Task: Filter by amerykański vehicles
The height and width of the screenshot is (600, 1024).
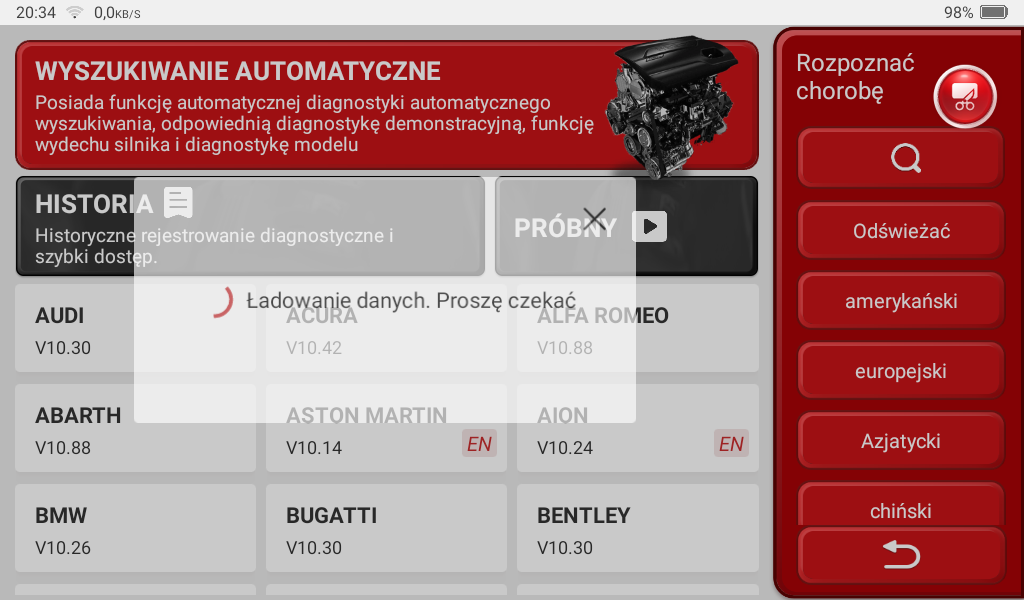Action: (900, 301)
